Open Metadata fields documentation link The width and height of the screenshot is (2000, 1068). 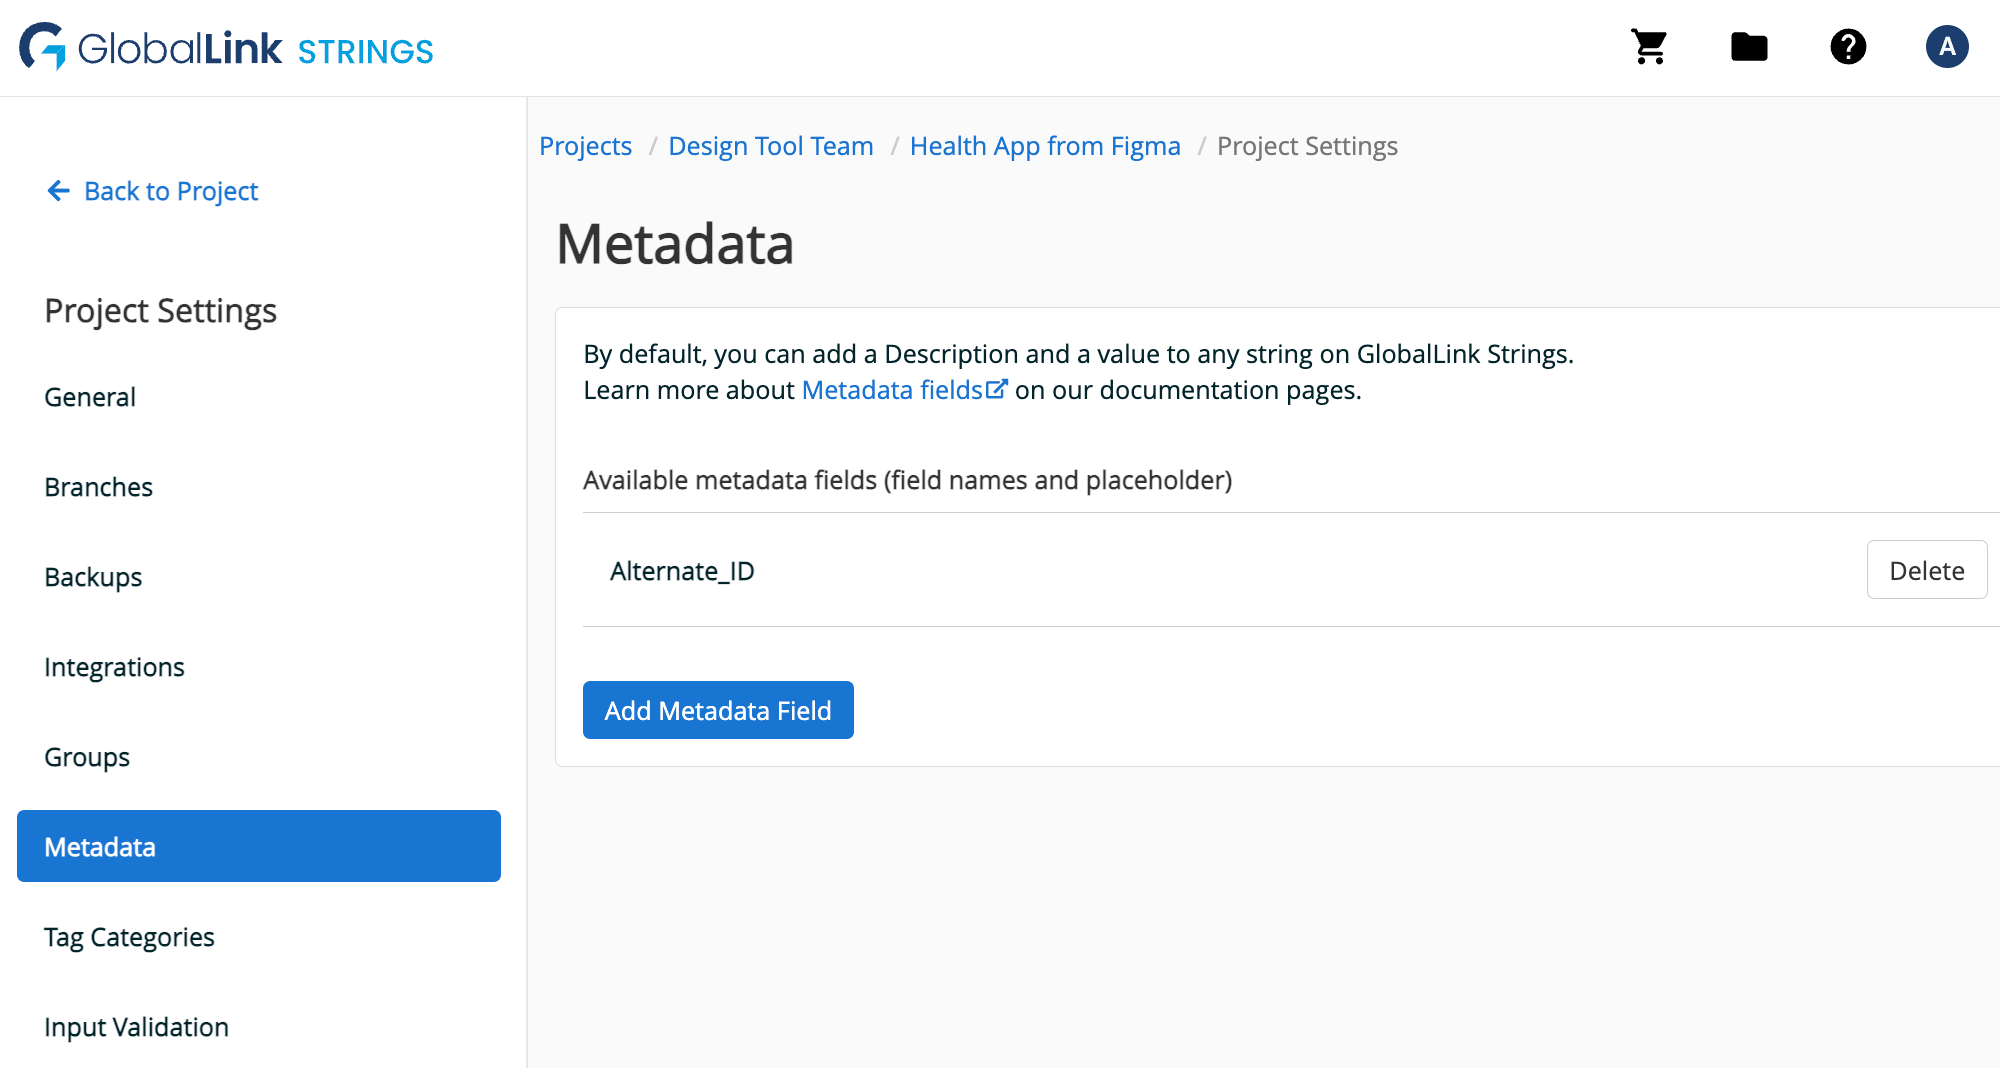[904, 390]
